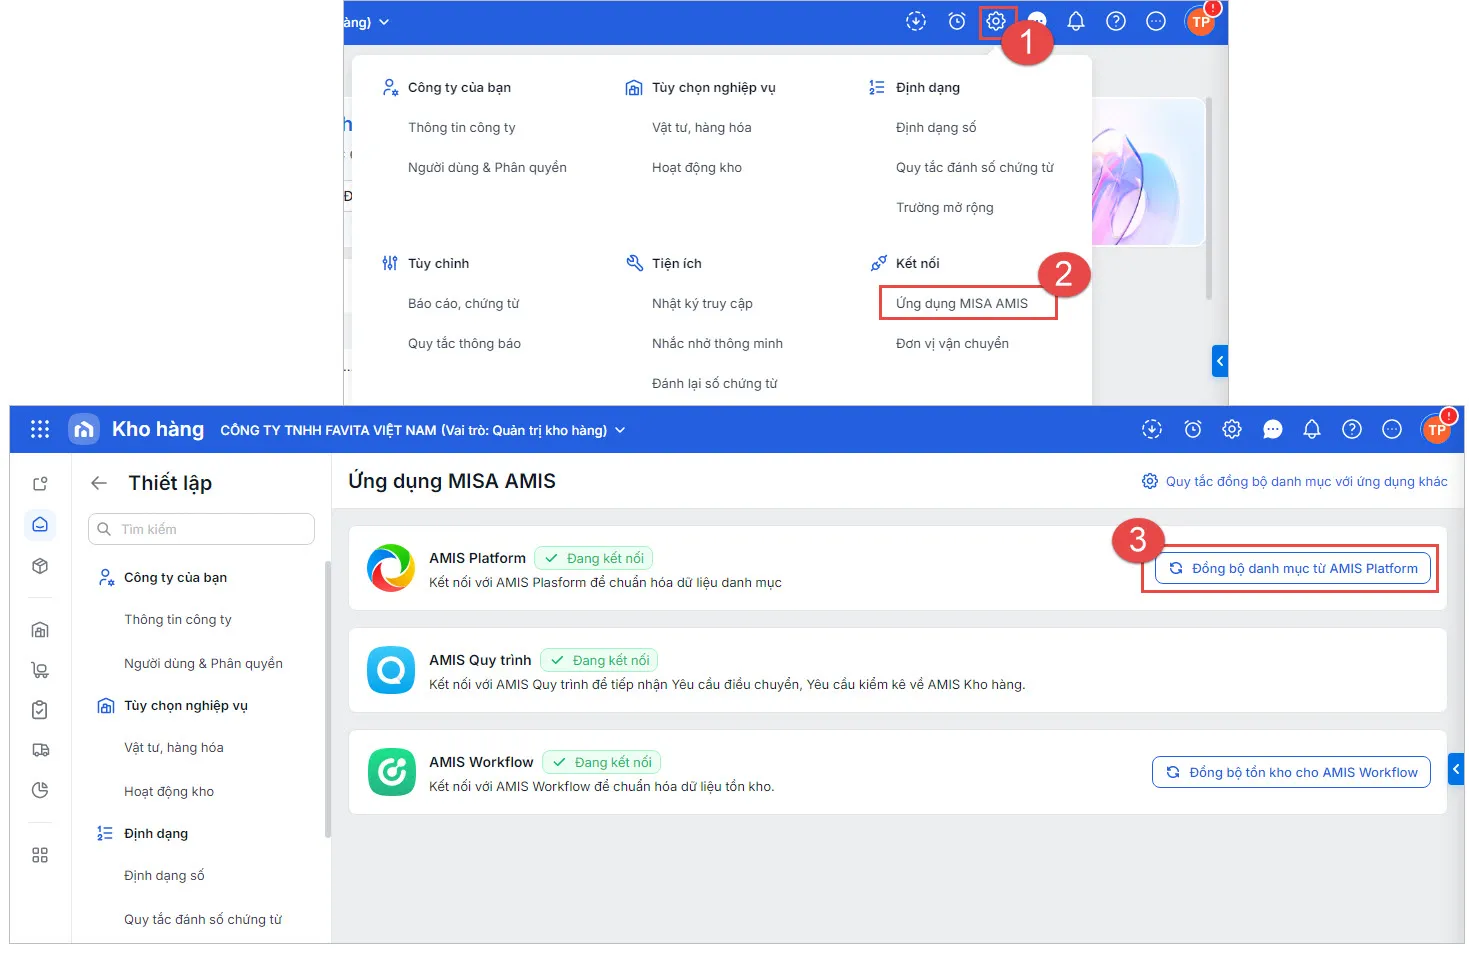Select Định dạng số in the upper dropdown menu
1469x953 pixels.
(x=936, y=127)
